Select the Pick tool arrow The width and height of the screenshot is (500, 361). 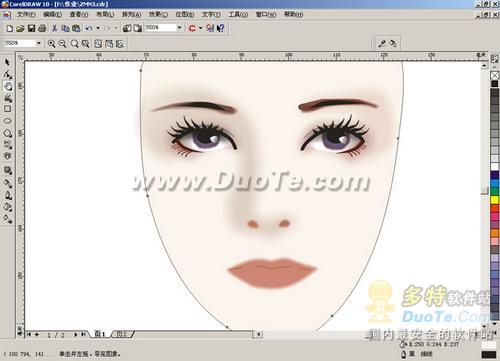pyautogui.click(x=7, y=62)
